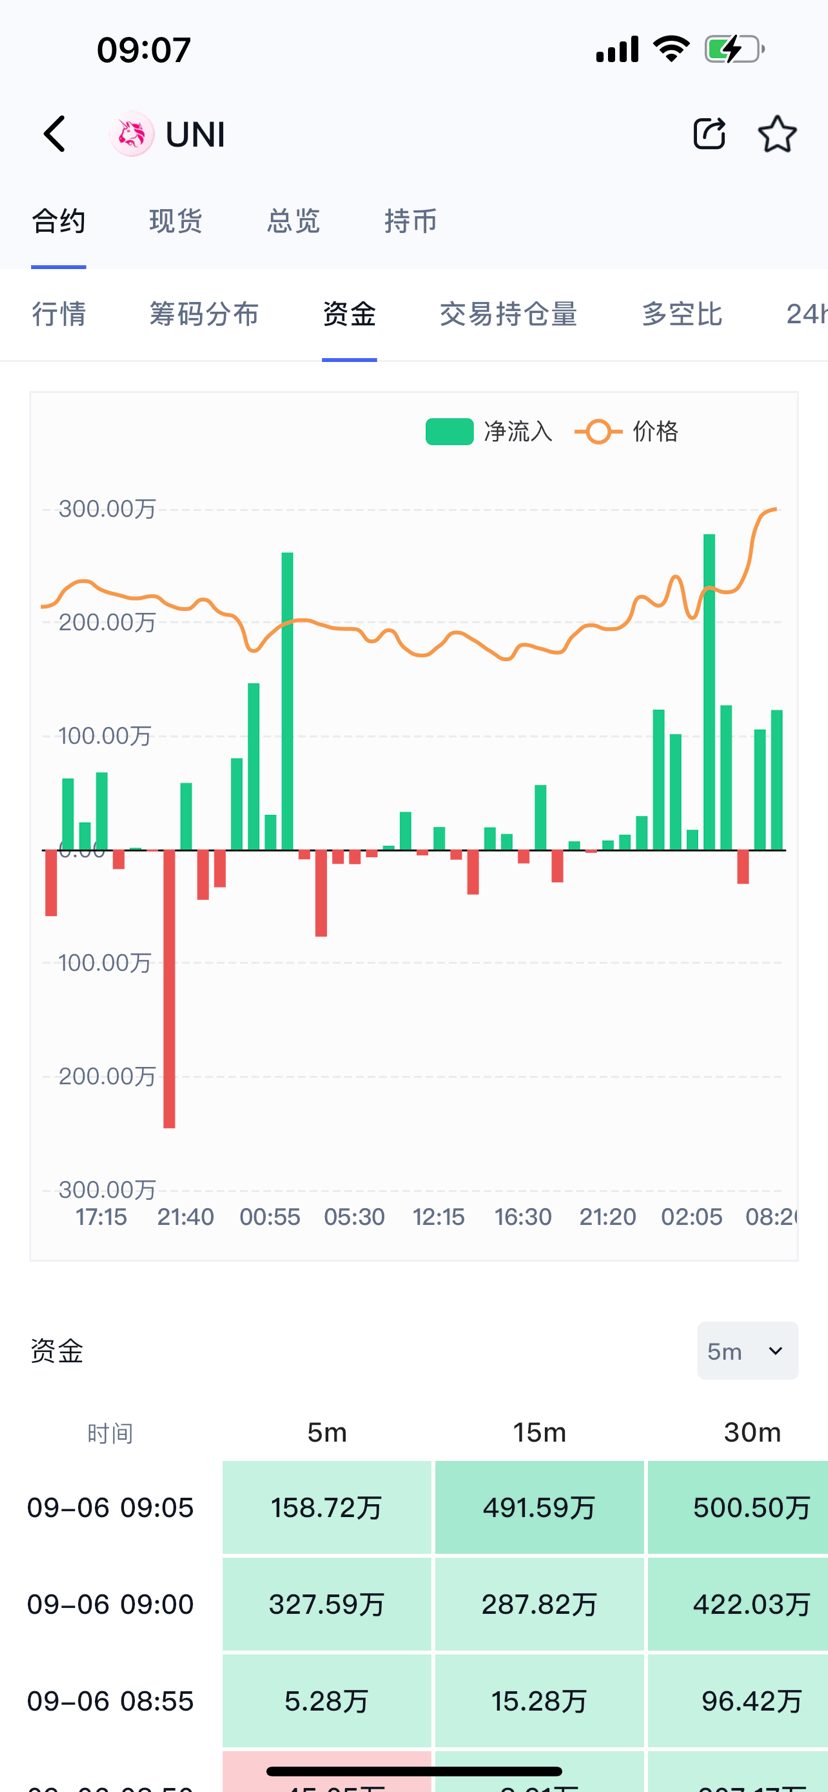Open the 5m interval dropdown
The width and height of the screenshot is (828, 1792).
pyautogui.click(x=747, y=1351)
